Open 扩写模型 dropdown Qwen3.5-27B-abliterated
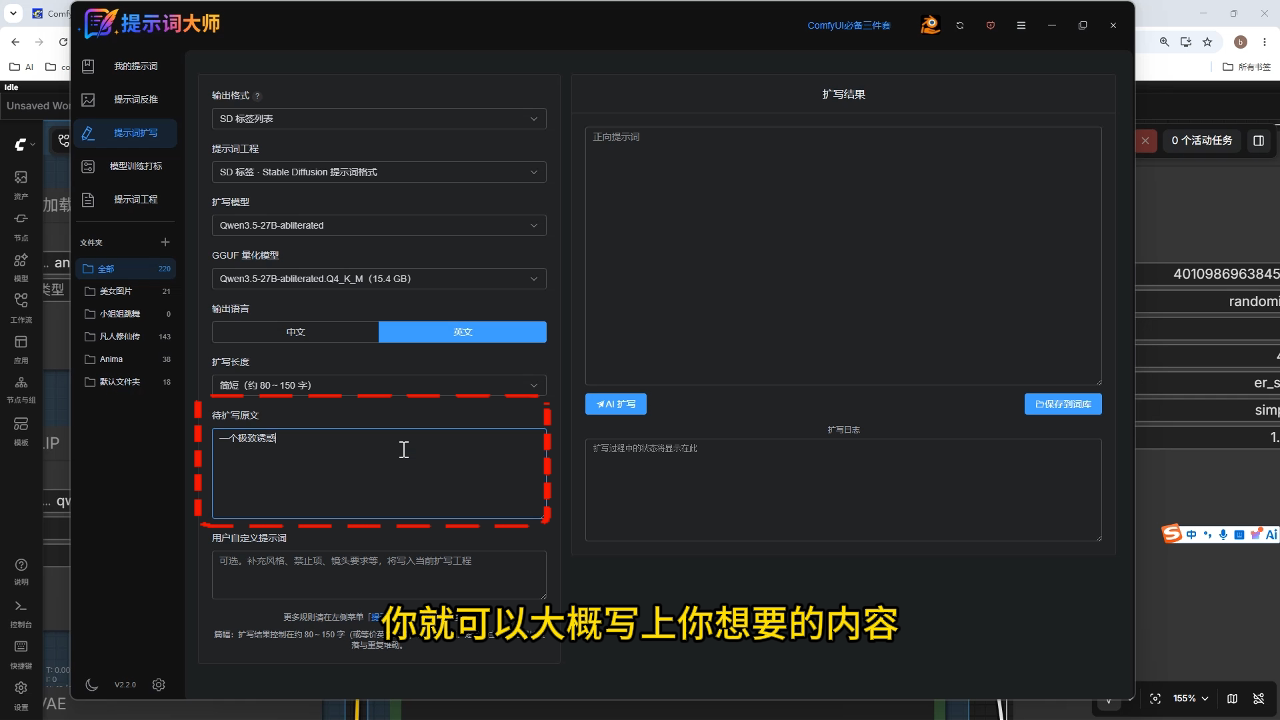This screenshot has height=720, width=1280. tap(379, 225)
